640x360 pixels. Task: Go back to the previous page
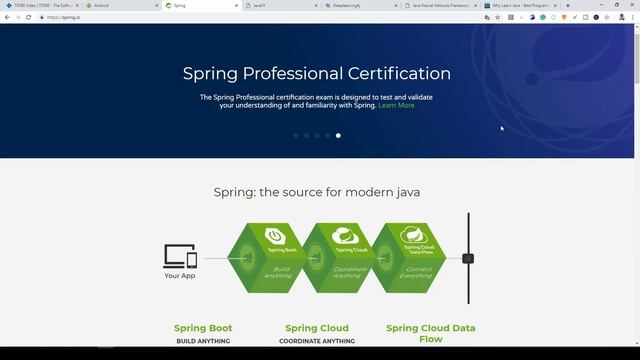pos(7,18)
